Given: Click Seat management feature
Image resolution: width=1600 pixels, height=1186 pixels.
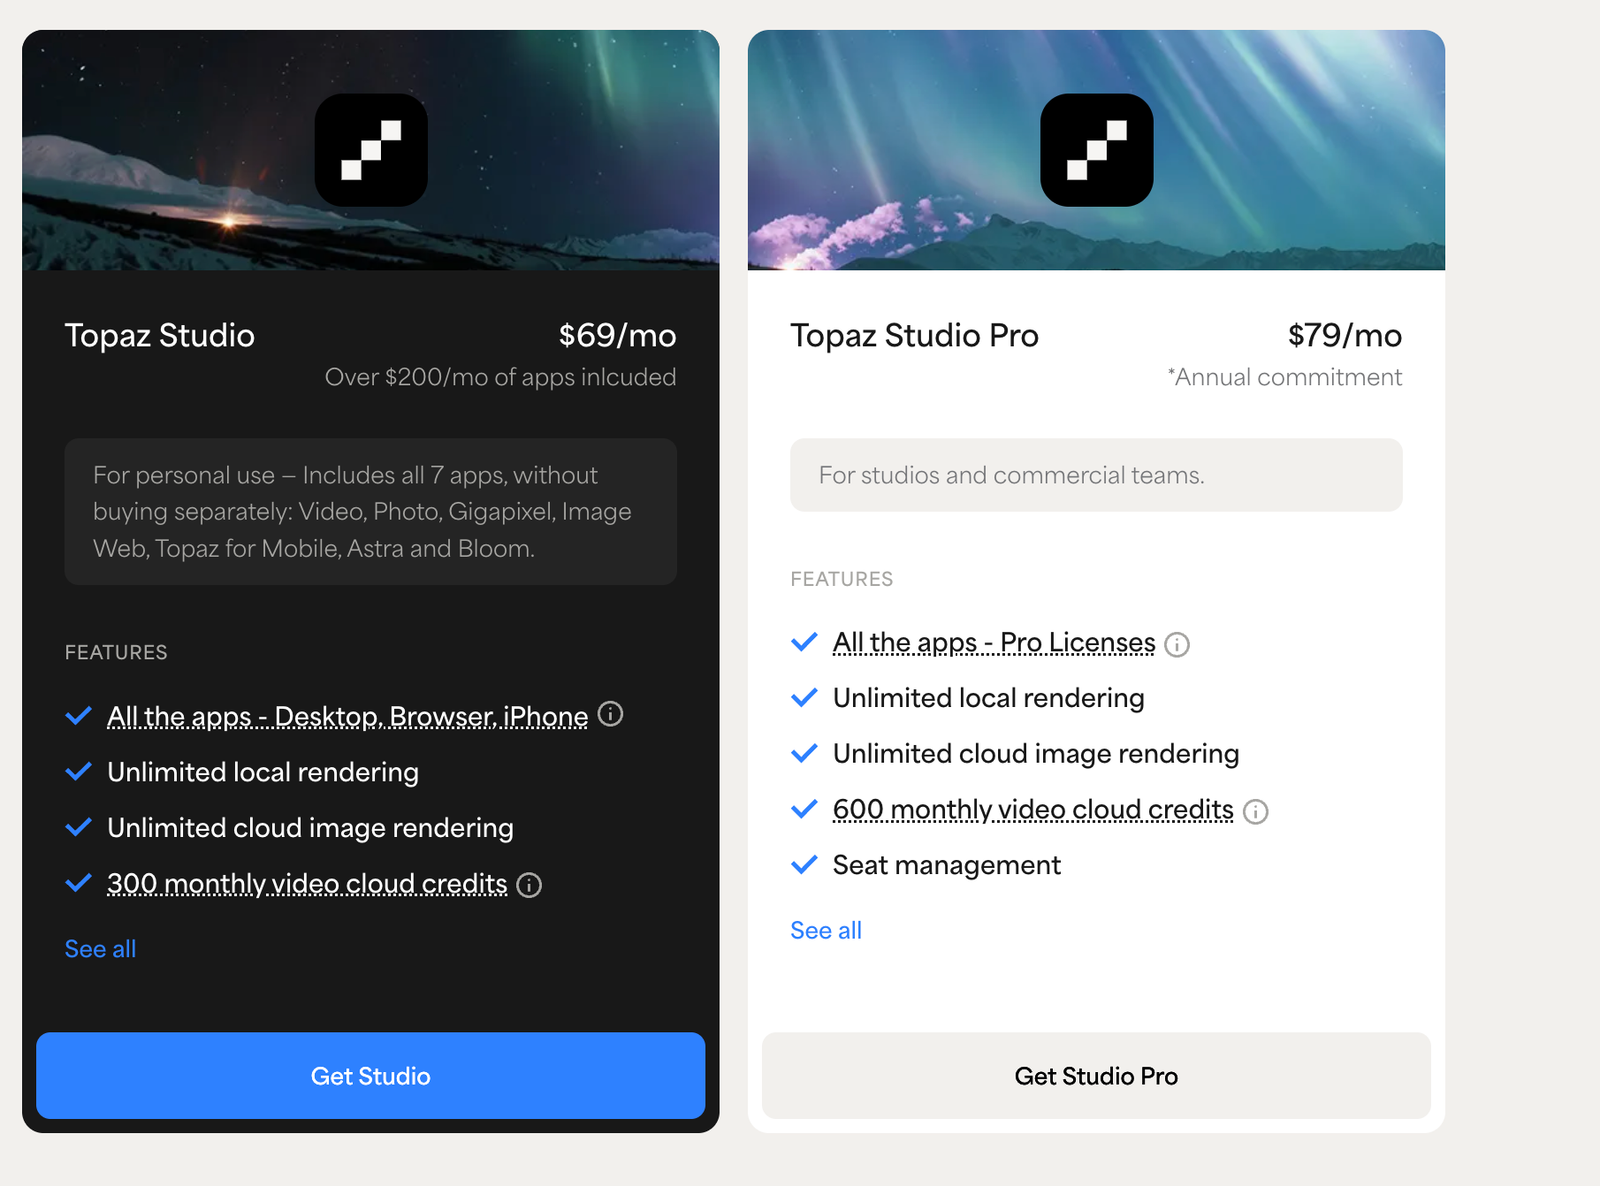Looking at the screenshot, I should (947, 865).
